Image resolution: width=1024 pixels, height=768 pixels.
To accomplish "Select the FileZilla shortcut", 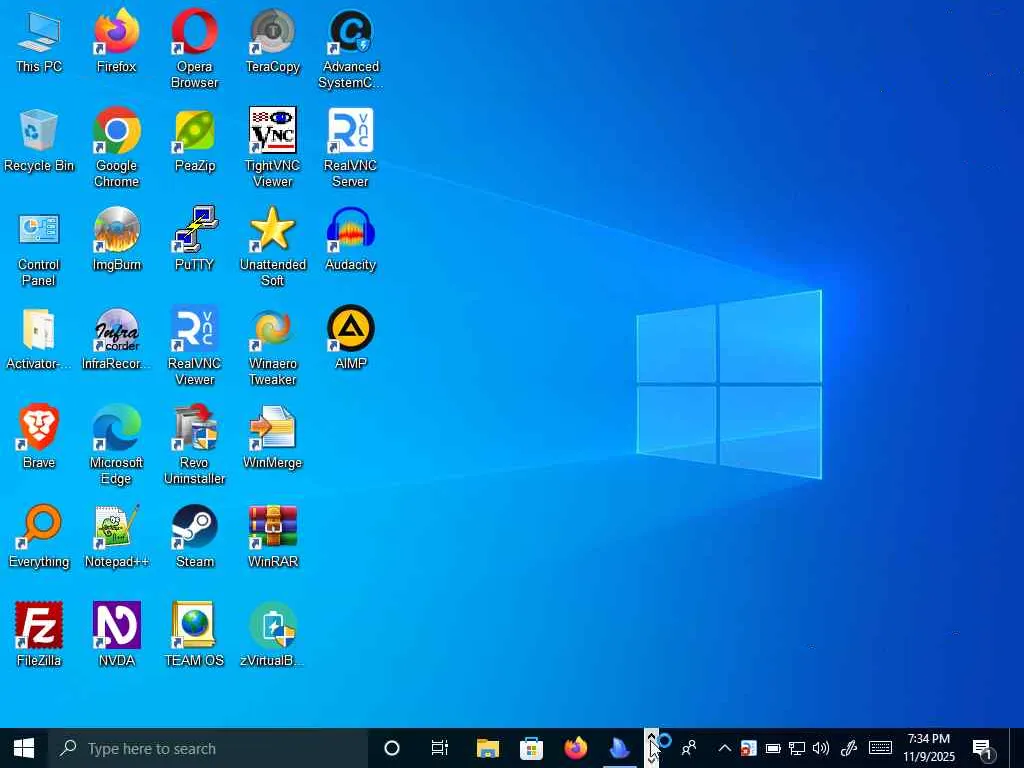I will pyautogui.click(x=39, y=636).
